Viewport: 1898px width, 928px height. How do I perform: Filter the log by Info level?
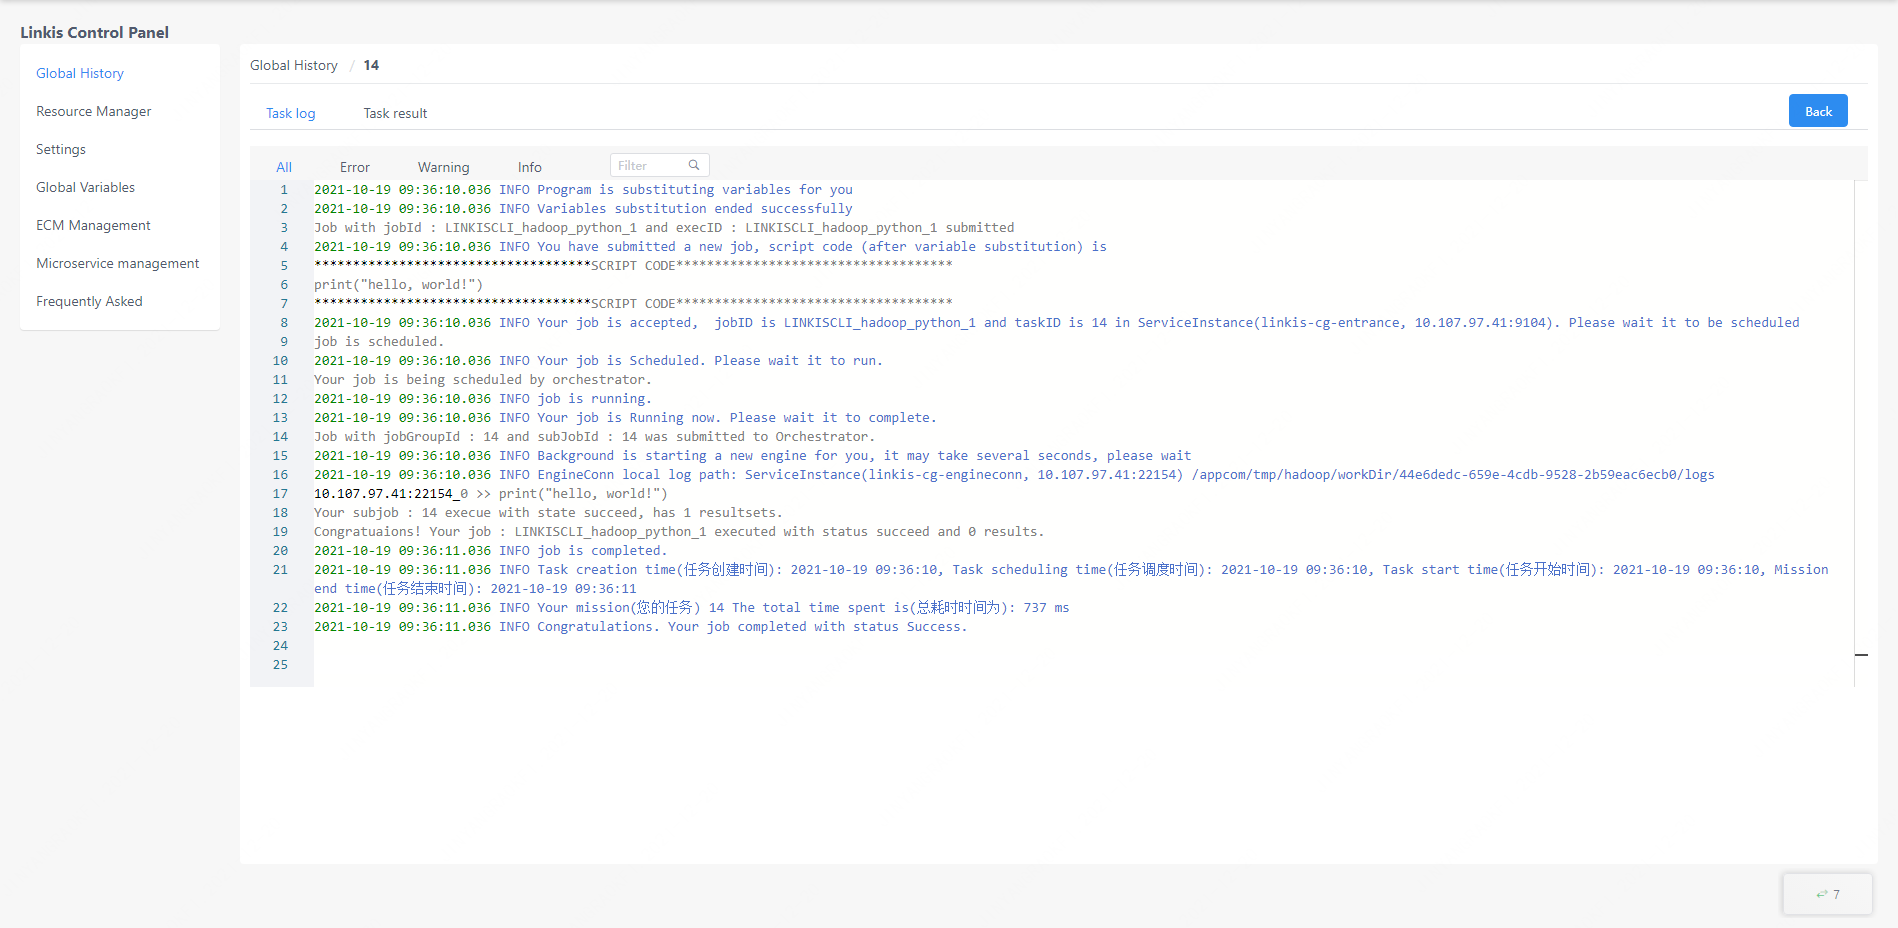(529, 167)
